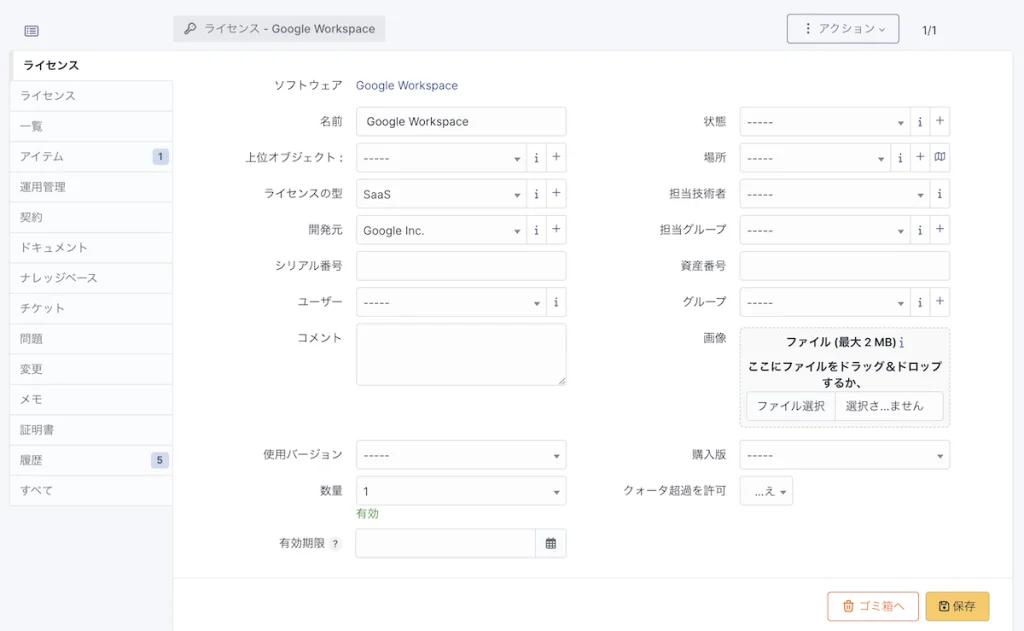The width and height of the screenshot is (1024, 631).
Task: Open メモ tab in sidebar
Action: (x=91, y=400)
